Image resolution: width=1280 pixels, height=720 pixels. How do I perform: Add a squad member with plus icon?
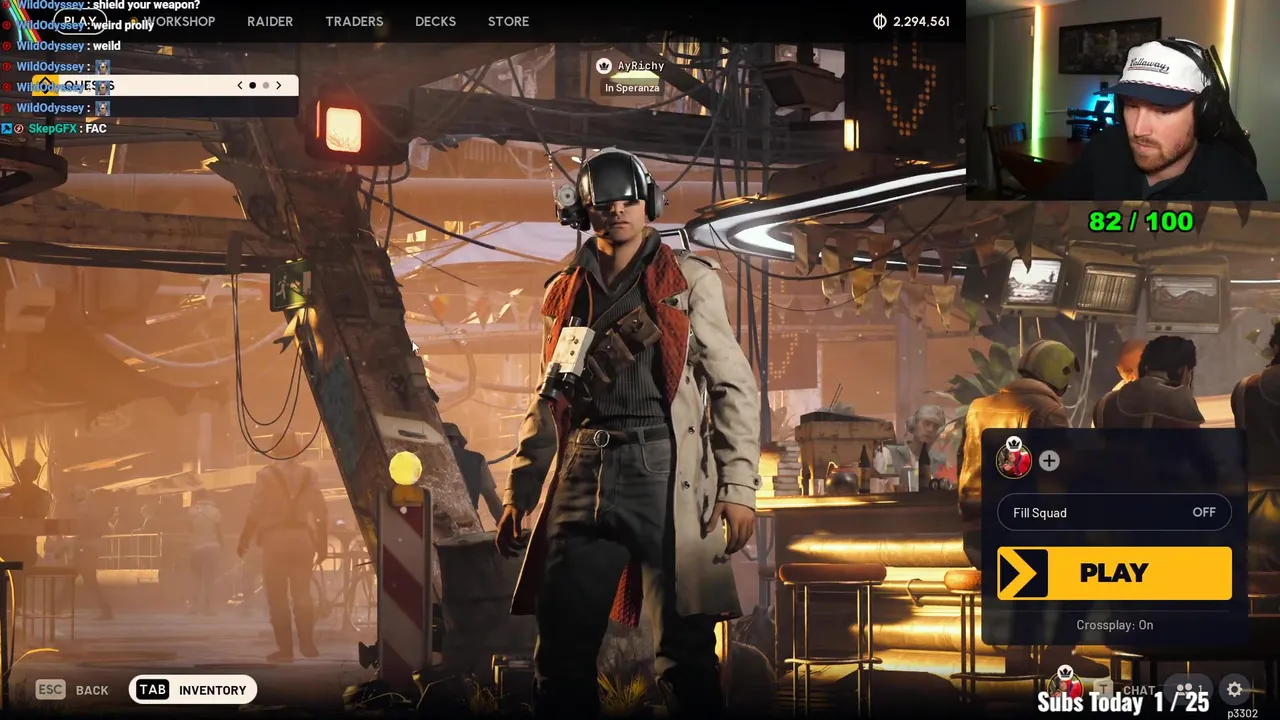click(1049, 461)
